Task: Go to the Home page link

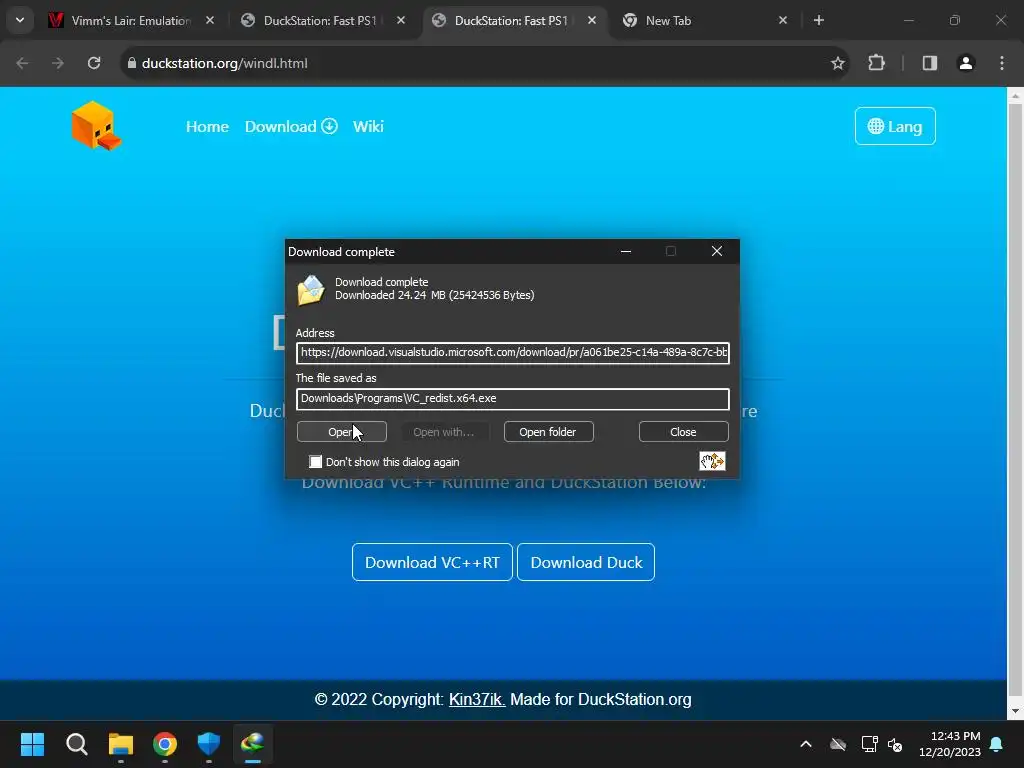Action: 207,127
